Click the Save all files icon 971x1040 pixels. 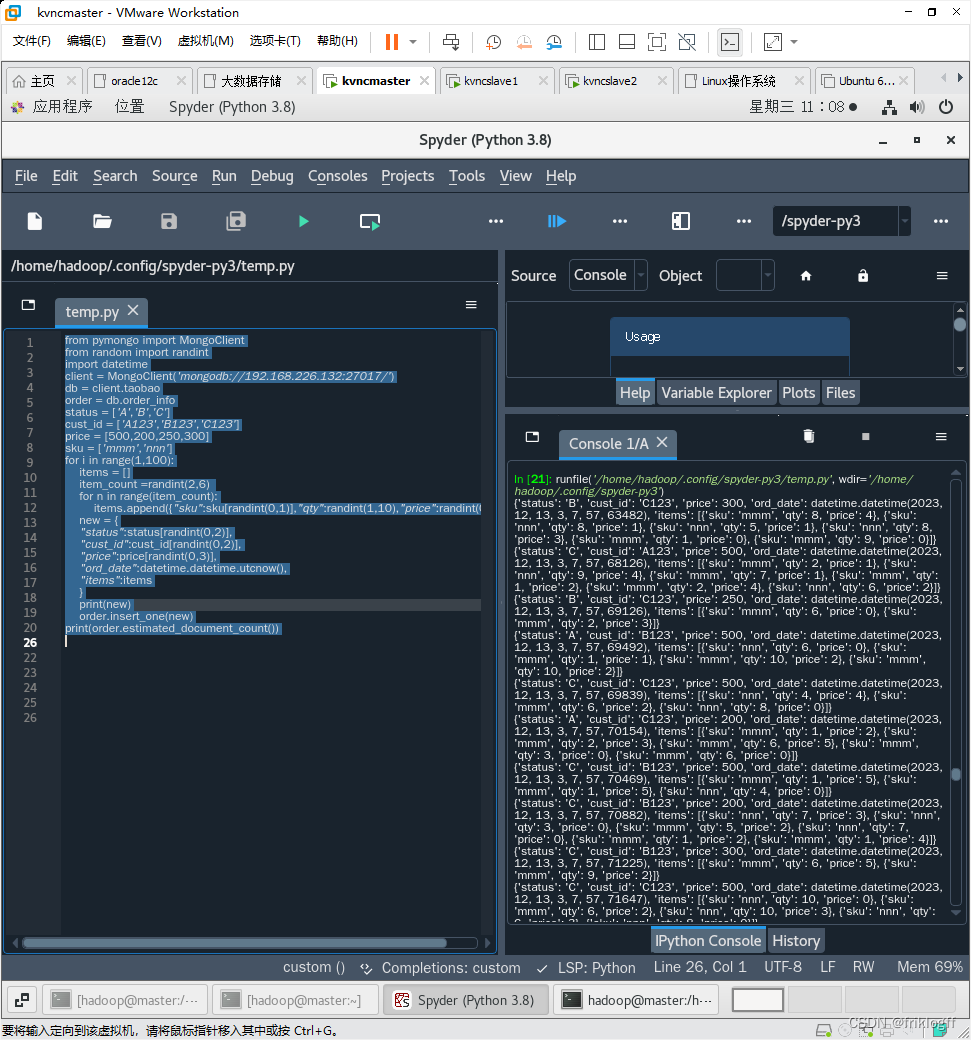[x=237, y=221]
